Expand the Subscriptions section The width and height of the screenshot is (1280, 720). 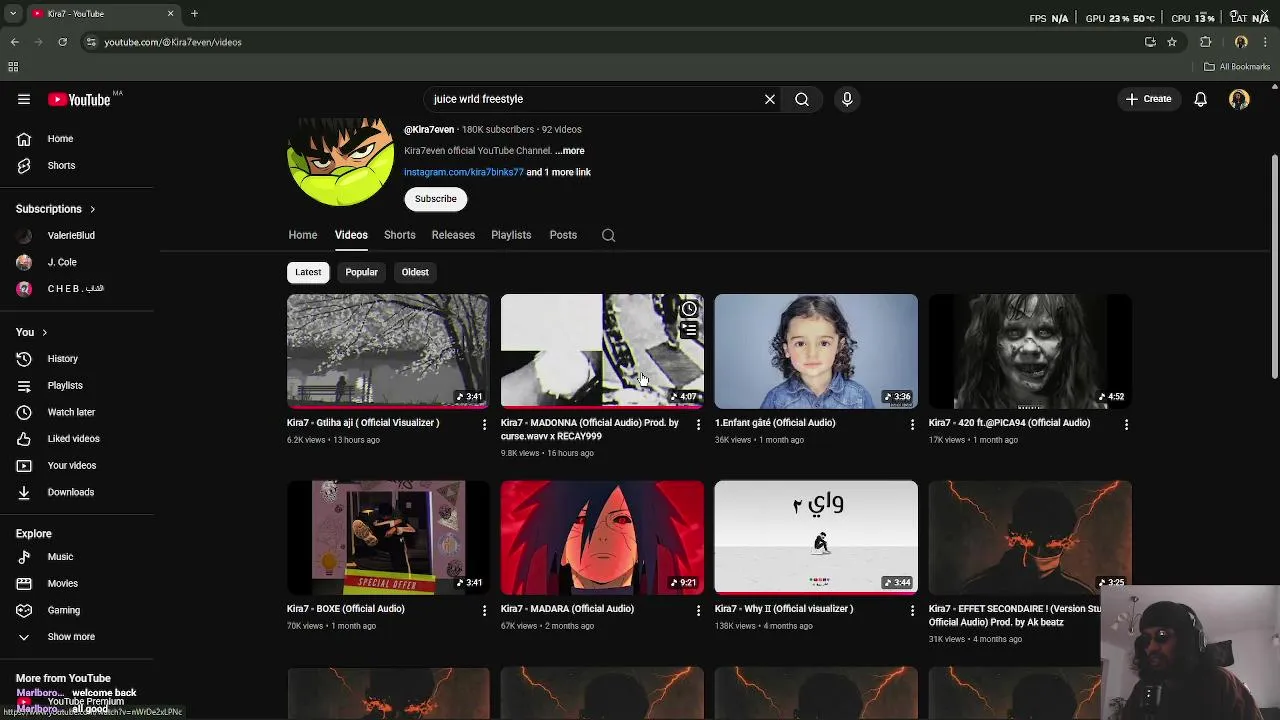(x=56, y=209)
